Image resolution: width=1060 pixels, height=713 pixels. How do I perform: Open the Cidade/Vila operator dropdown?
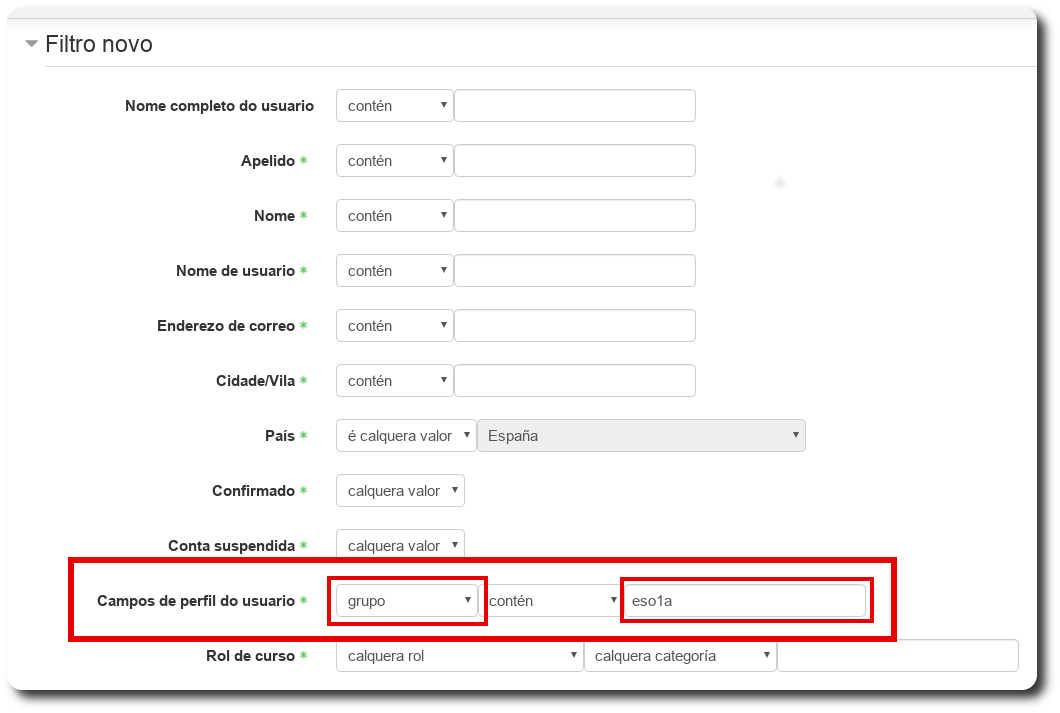coord(395,381)
